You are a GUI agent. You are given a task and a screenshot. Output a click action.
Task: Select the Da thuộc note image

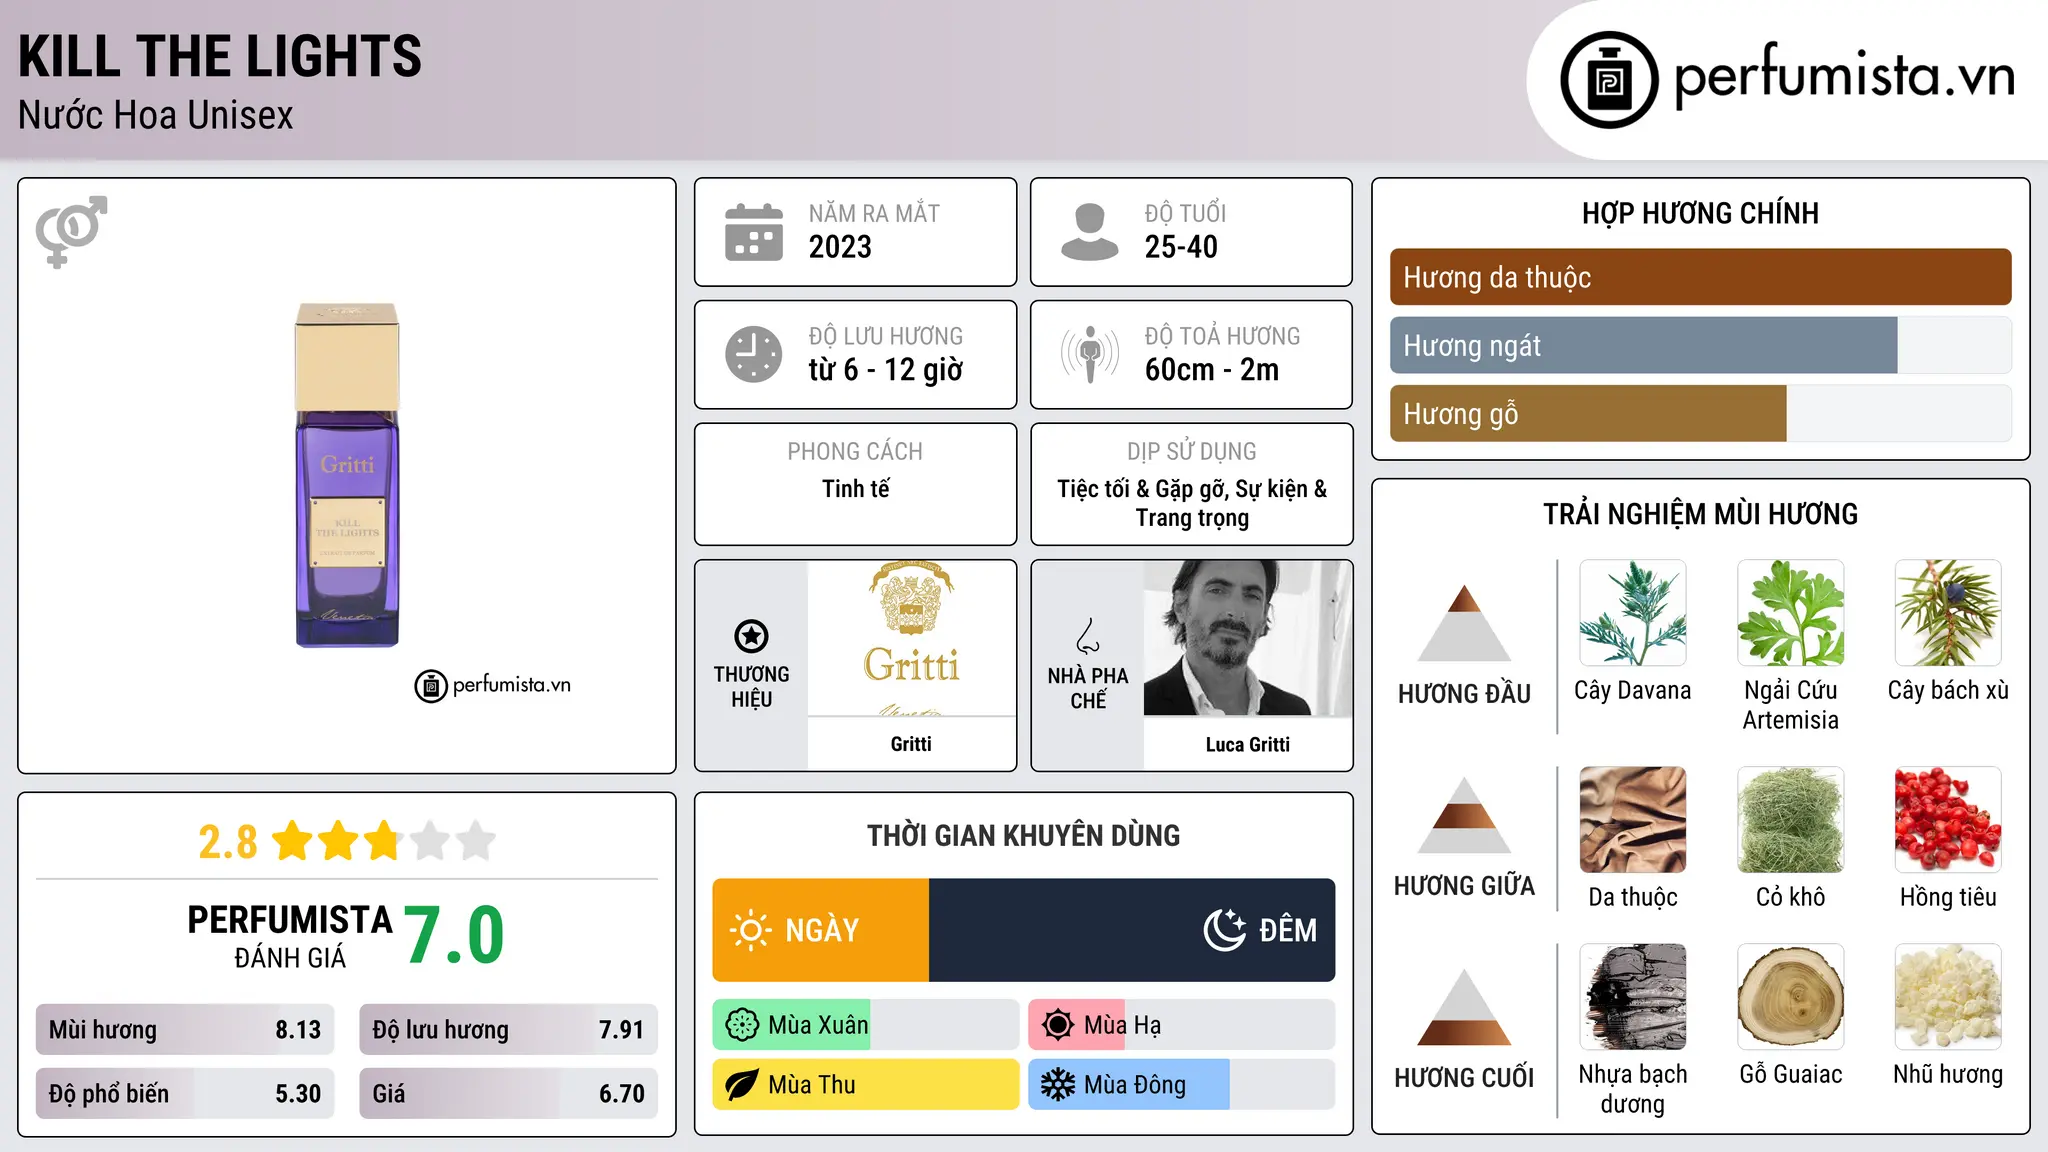[x=1633, y=820]
